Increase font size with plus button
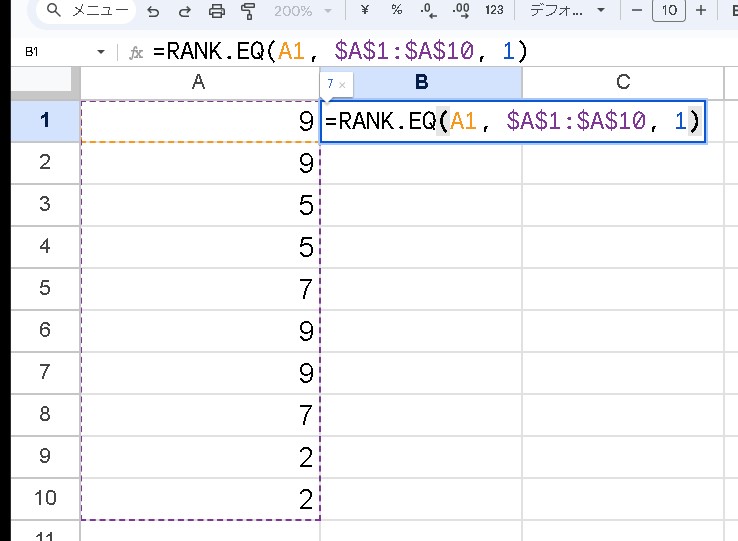 701,10
